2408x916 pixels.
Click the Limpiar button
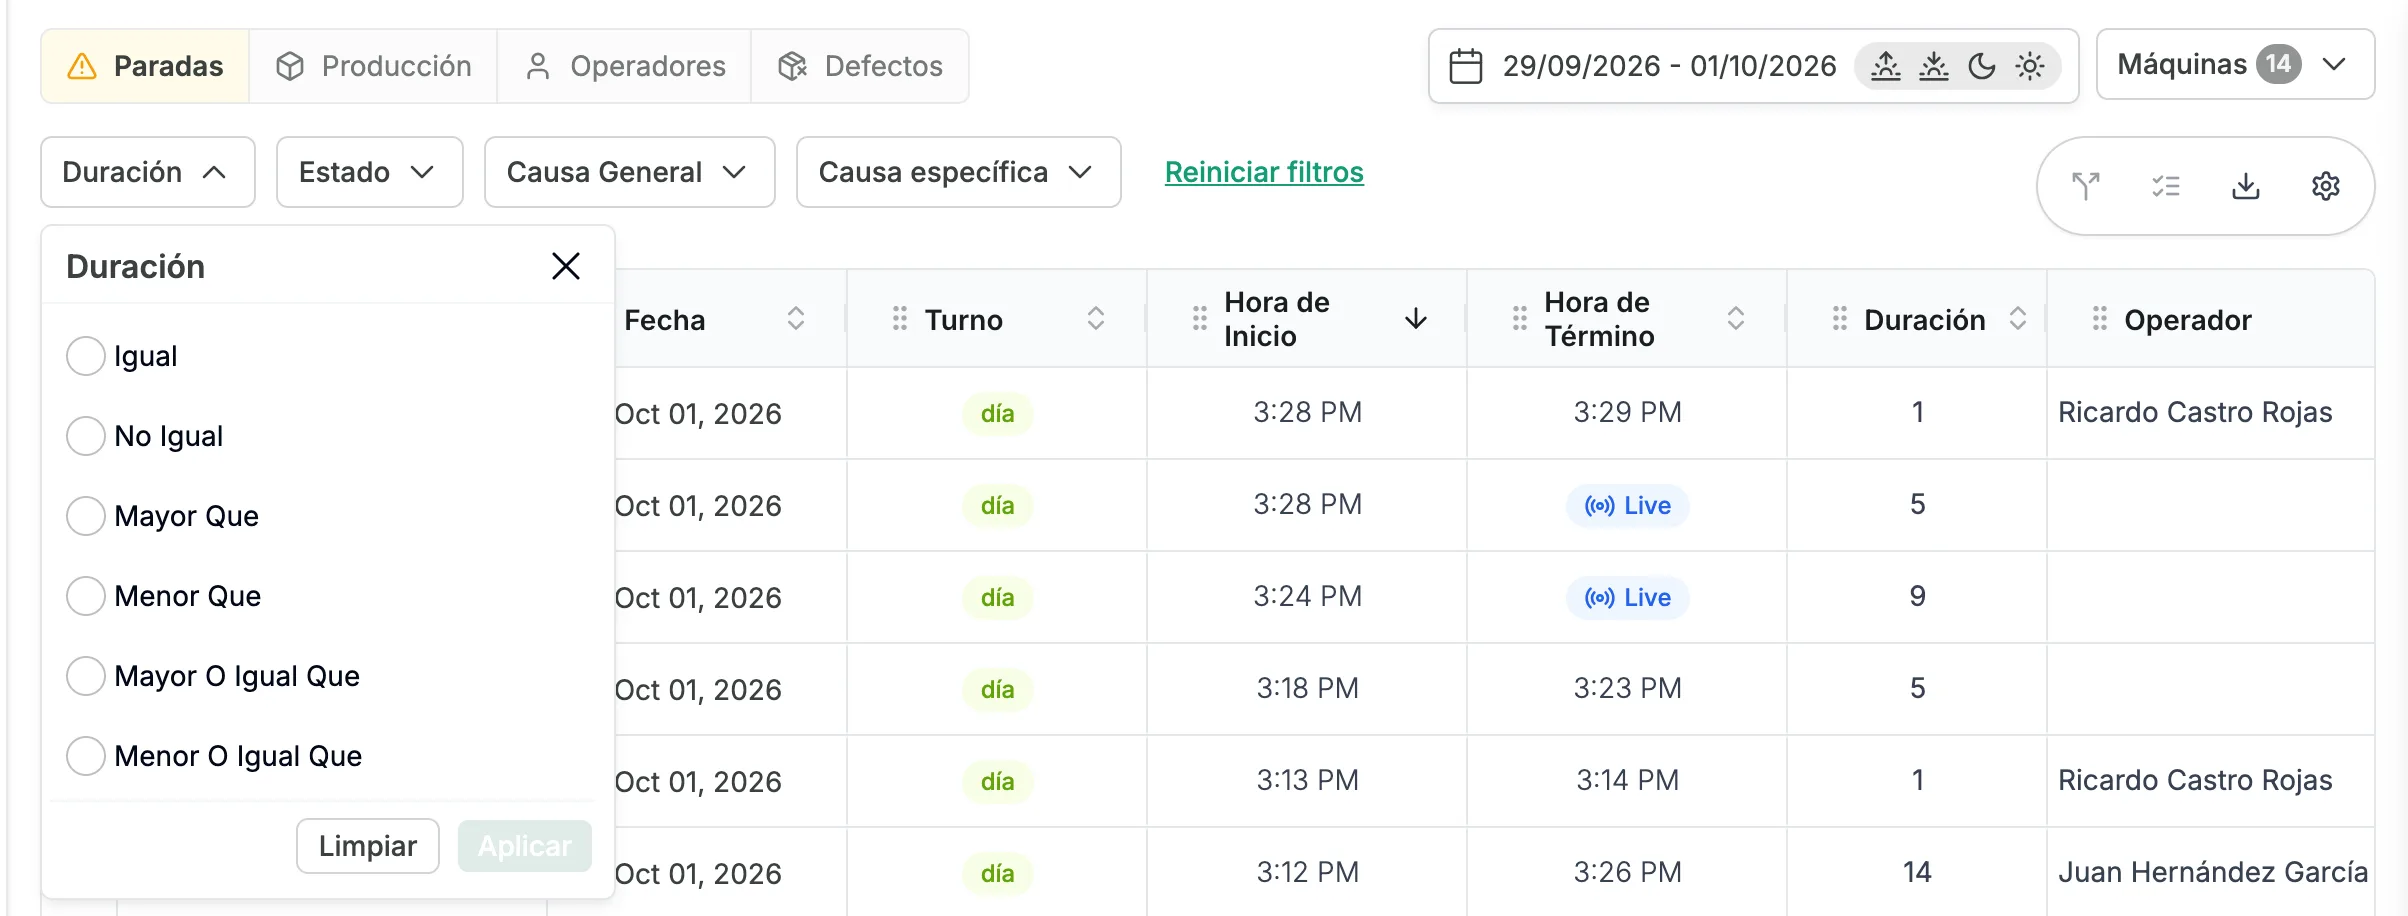[x=368, y=846]
